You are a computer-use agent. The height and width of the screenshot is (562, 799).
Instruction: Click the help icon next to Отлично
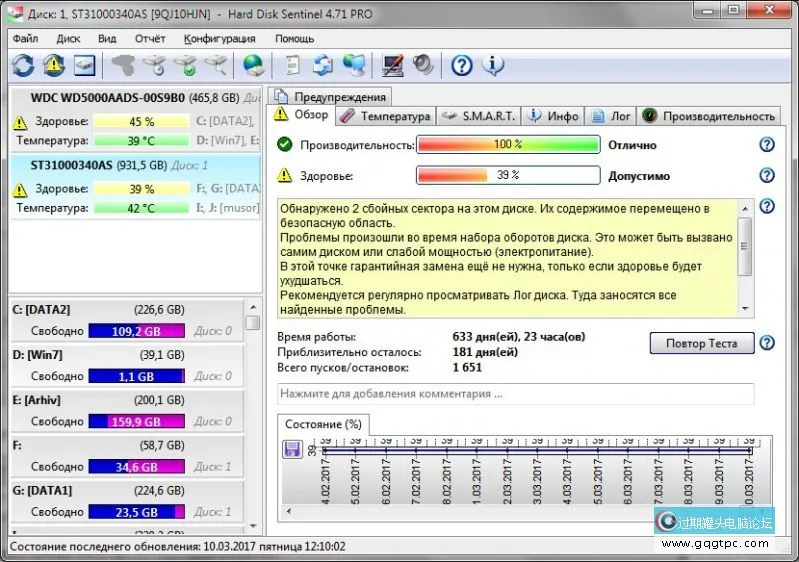(x=767, y=145)
